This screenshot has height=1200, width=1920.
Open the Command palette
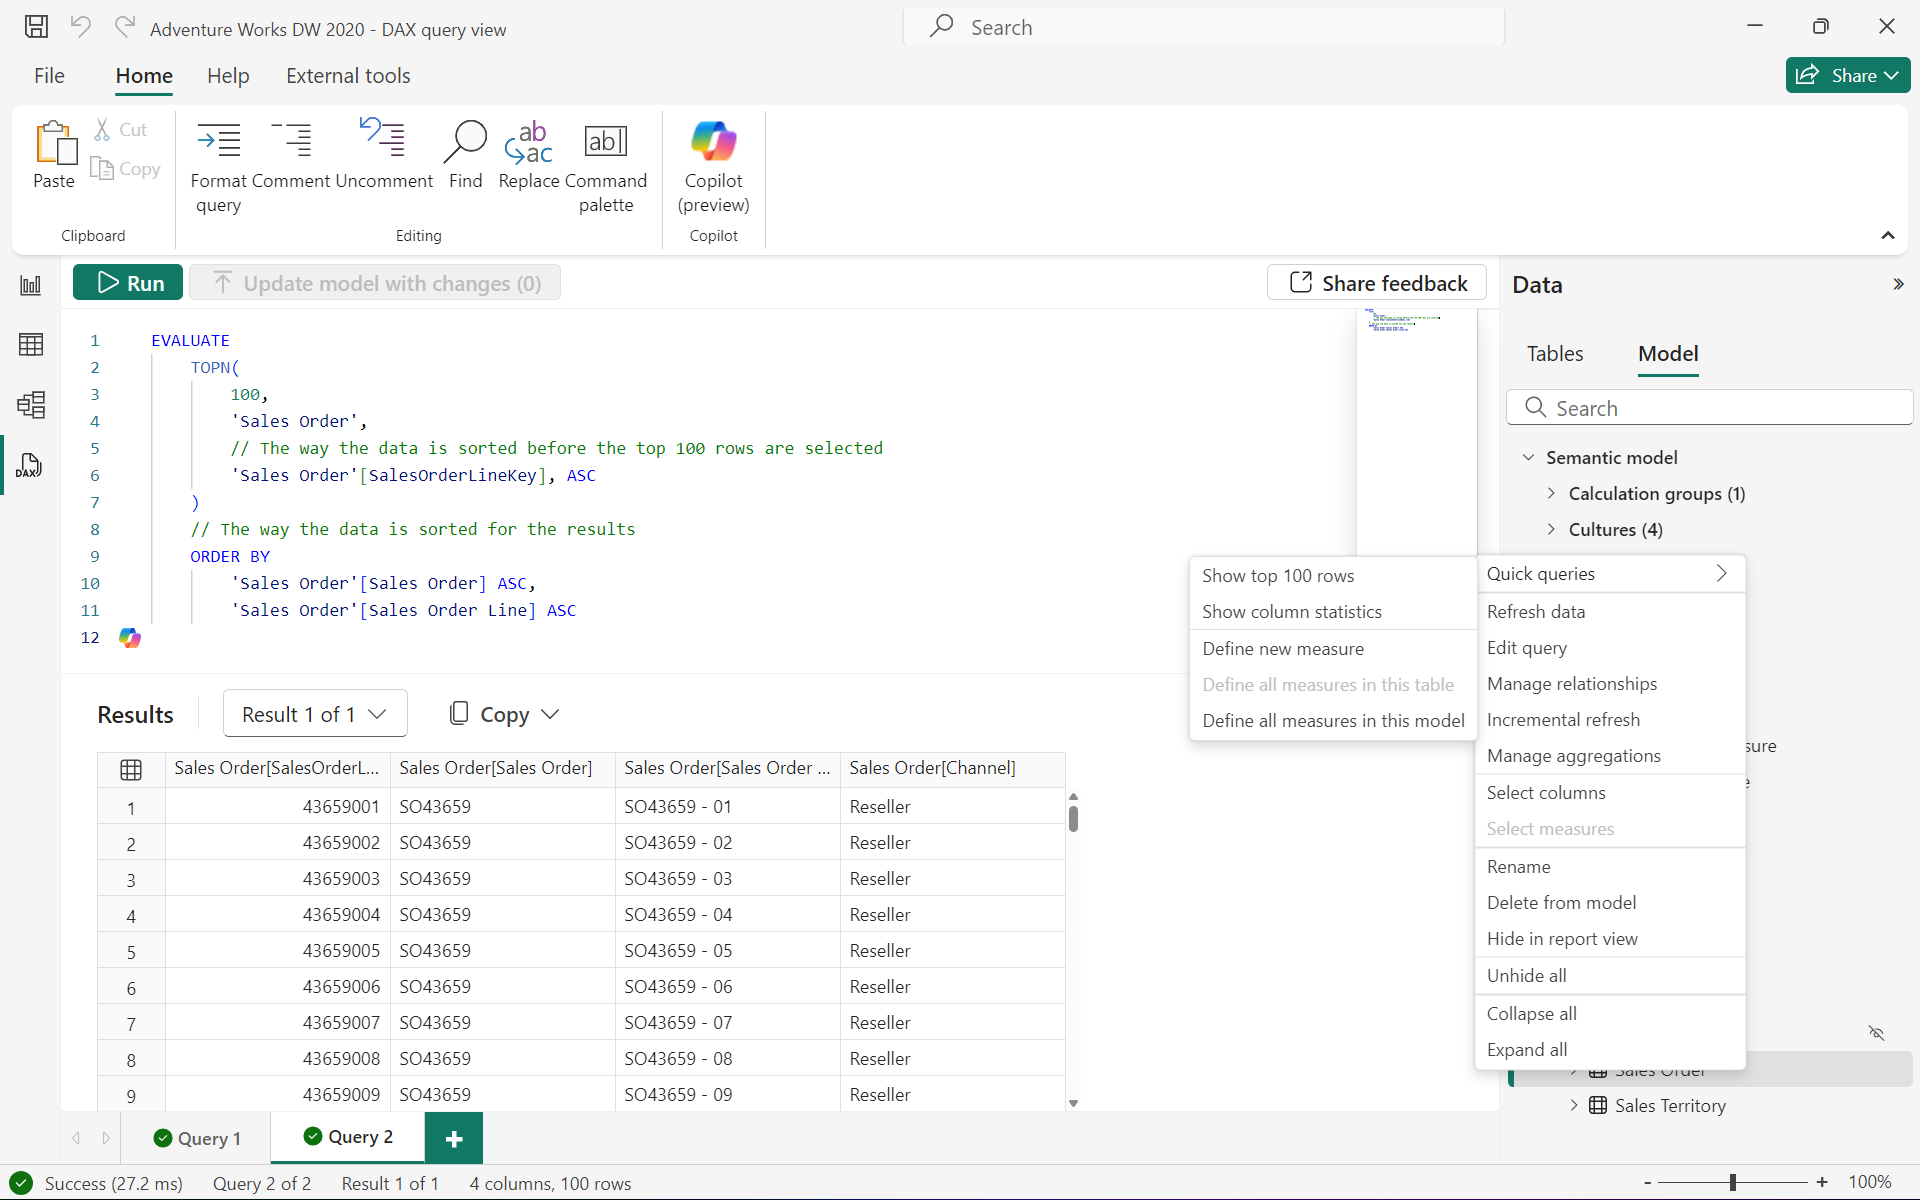606,143
